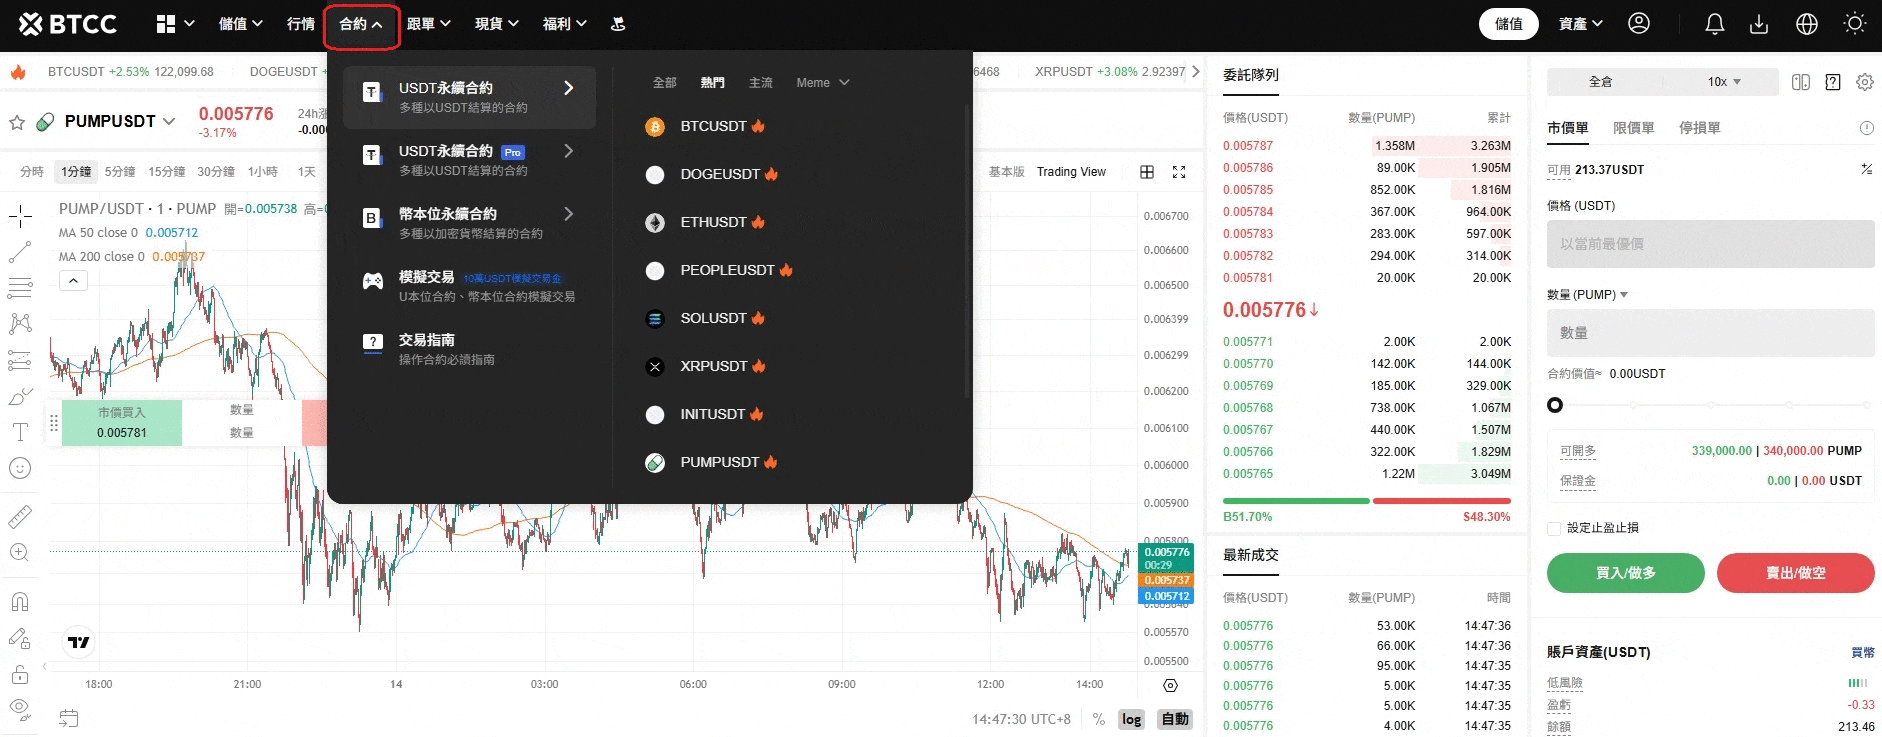Expand the Meme category dropdown
The image size is (1882, 737).
823,83
